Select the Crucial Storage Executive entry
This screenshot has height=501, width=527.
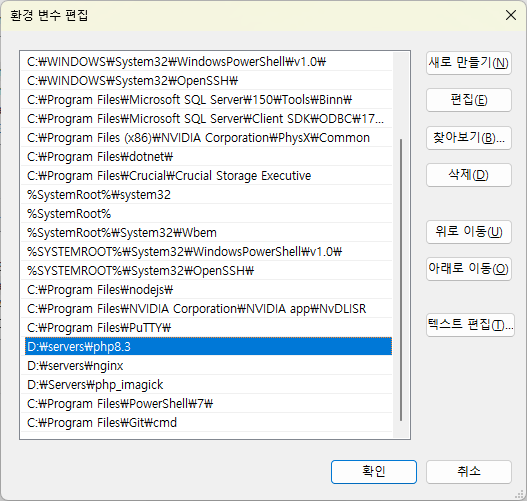tap(208, 176)
